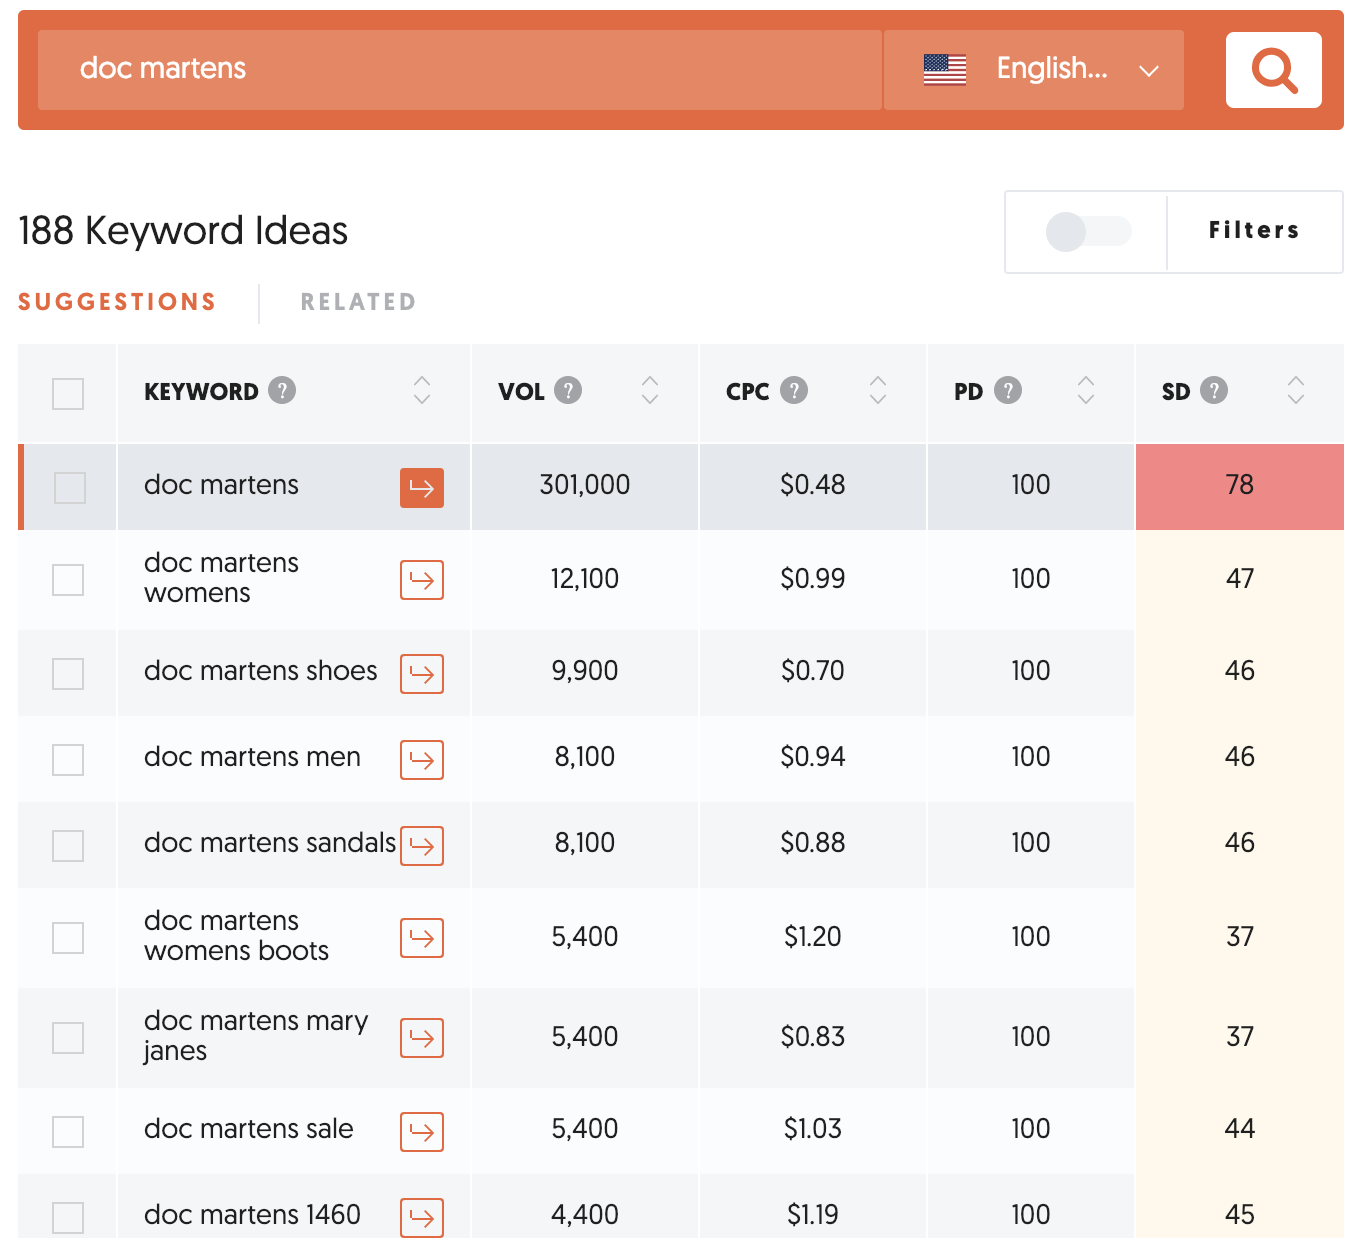This screenshot has height=1260, width=1366.
Task: Select the 301,000 volume cell
Action: coord(585,485)
